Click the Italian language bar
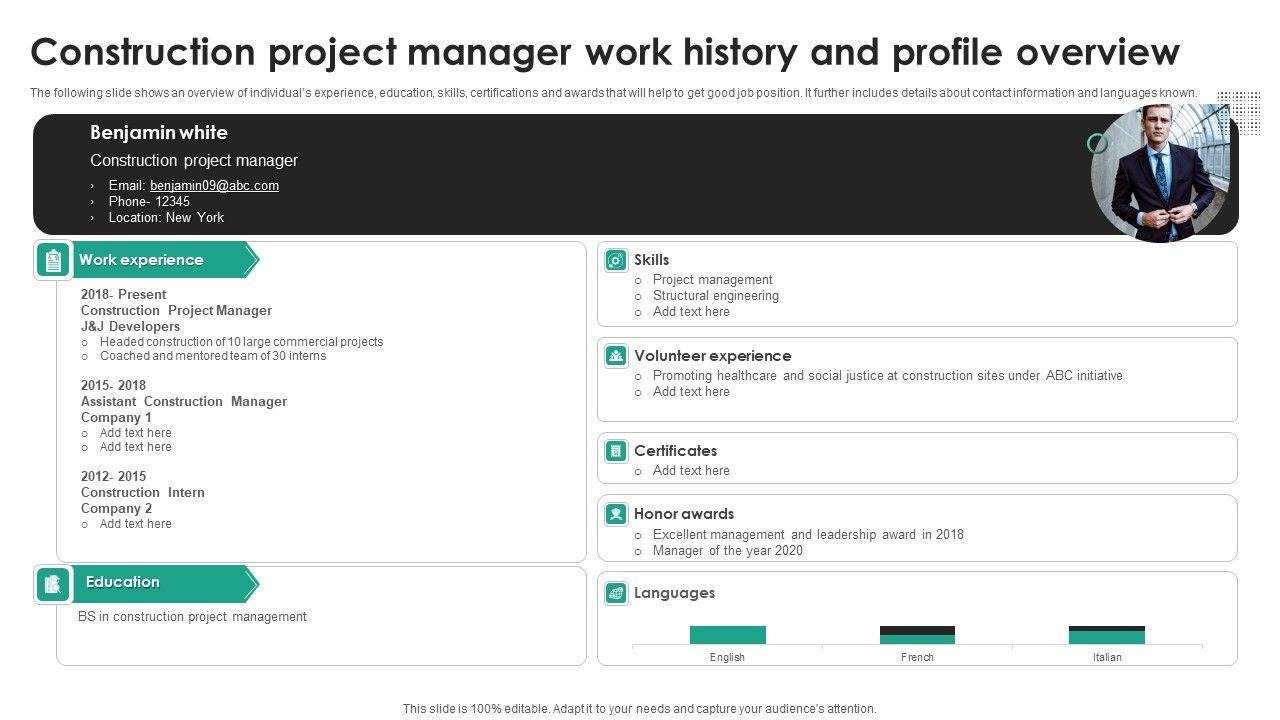This screenshot has height=720, width=1280. [1107, 635]
